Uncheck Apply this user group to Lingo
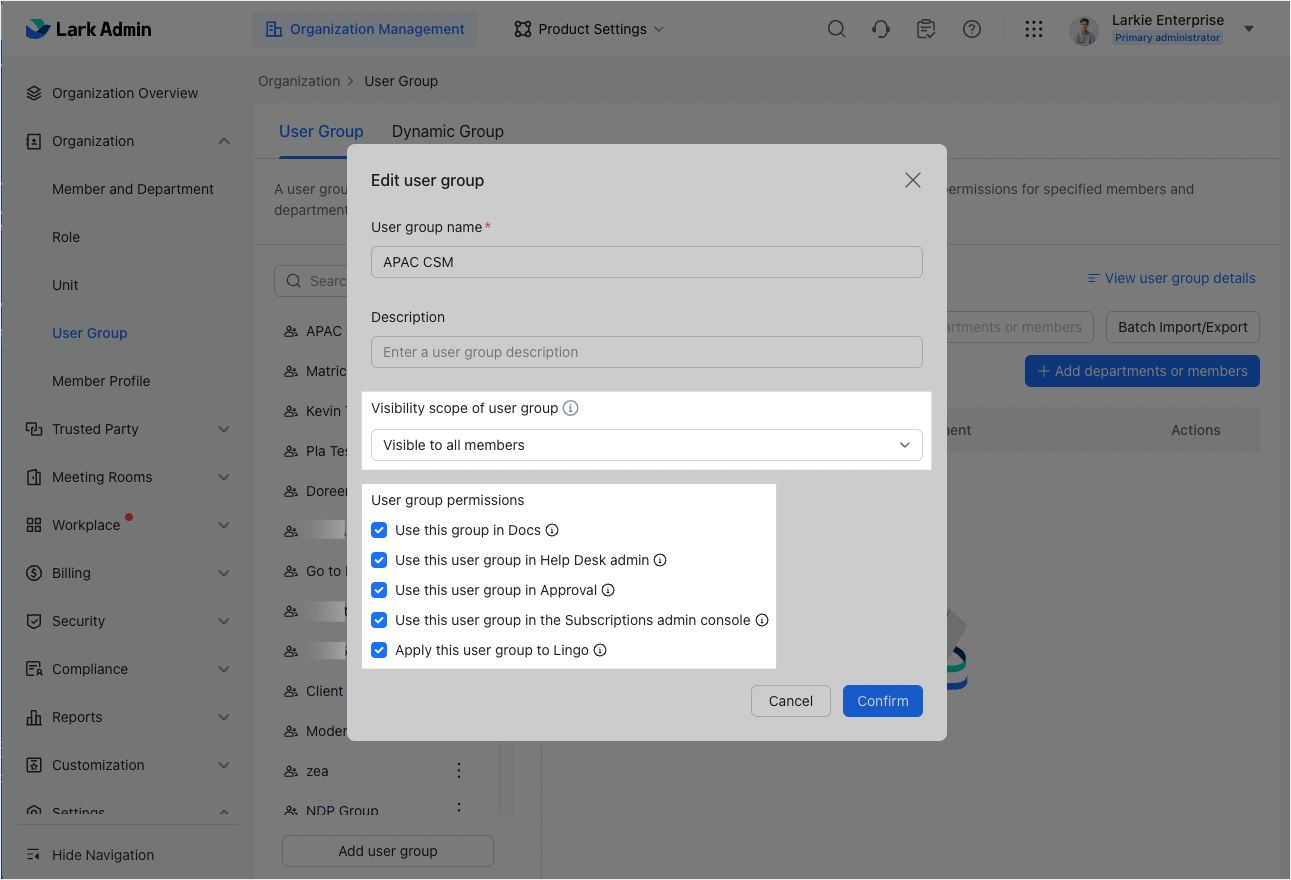Image resolution: width=1291 pixels, height=880 pixels. pos(379,650)
